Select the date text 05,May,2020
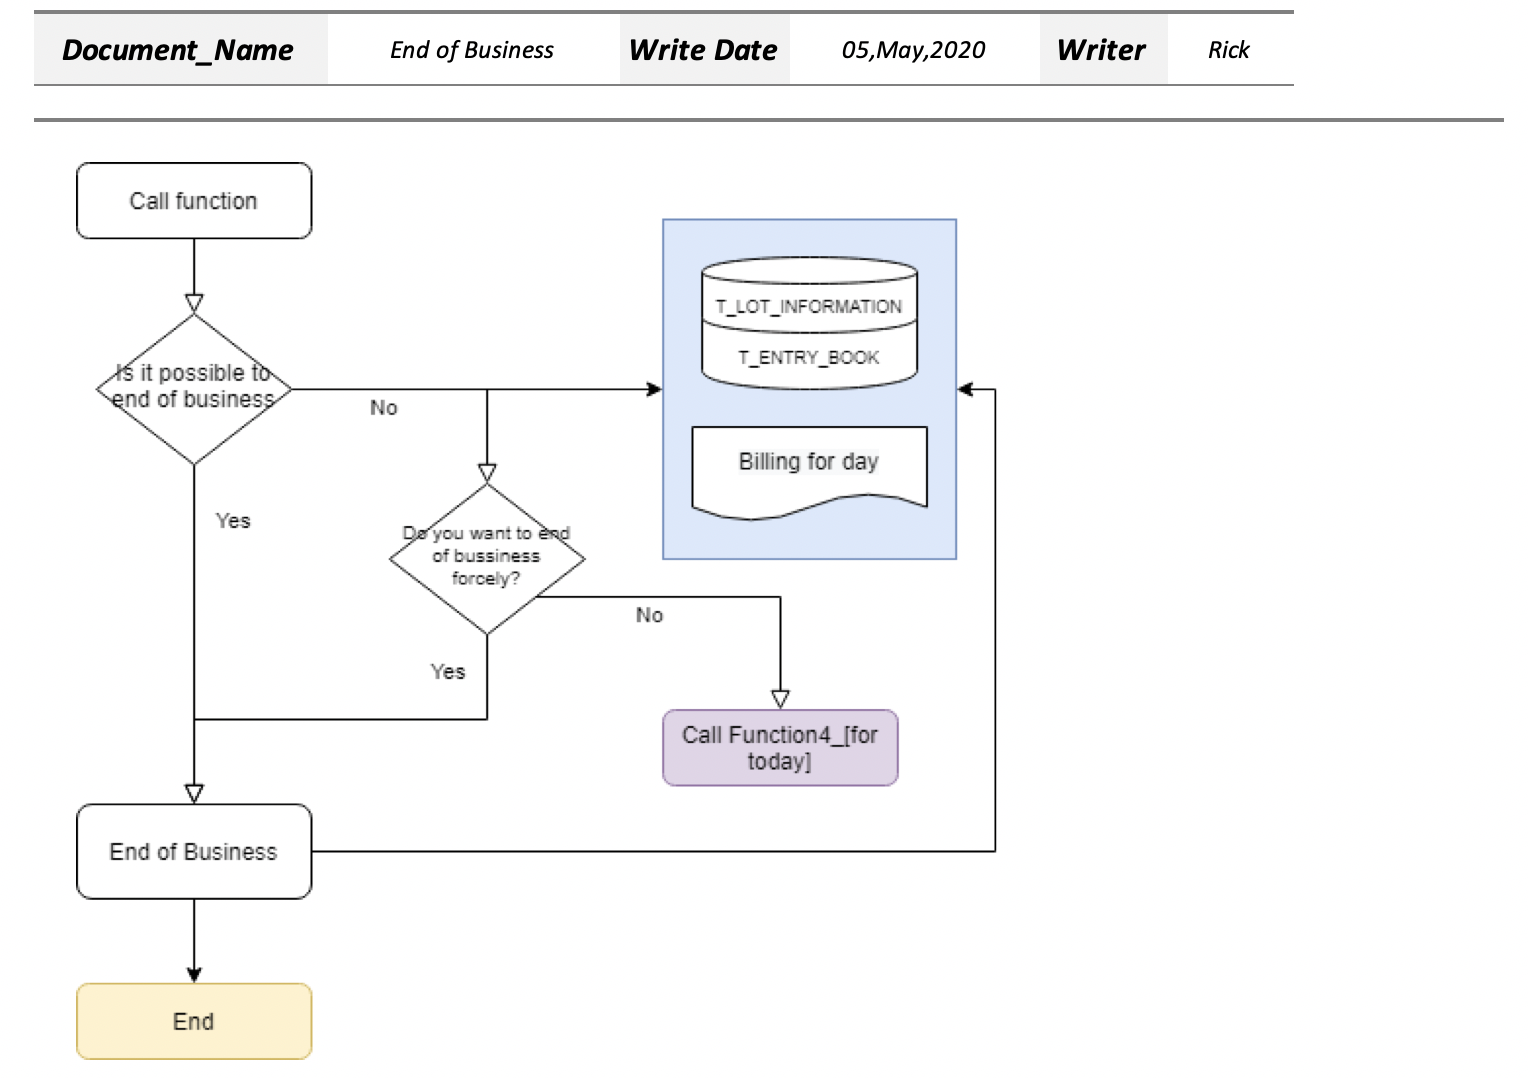 click(x=913, y=51)
